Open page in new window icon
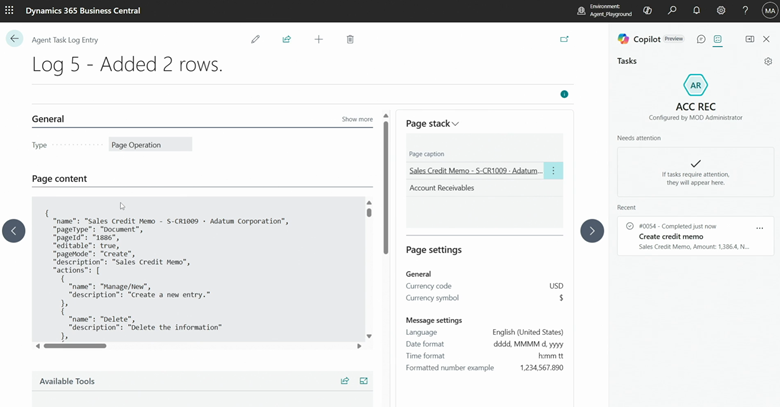The height and width of the screenshot is (407, 780). pos(564,39)
